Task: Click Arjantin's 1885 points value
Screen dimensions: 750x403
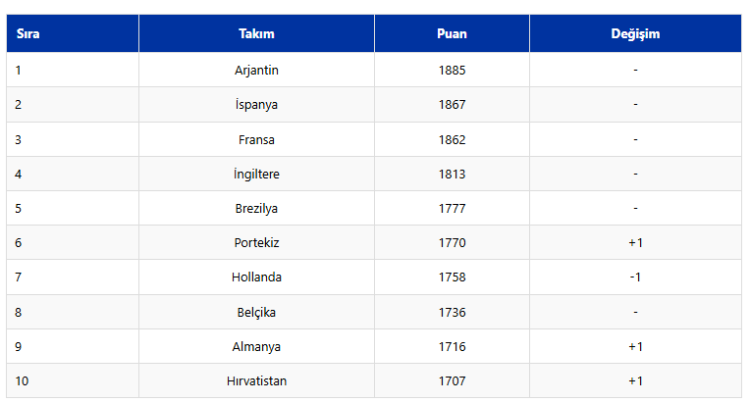Action: point(452,70)
